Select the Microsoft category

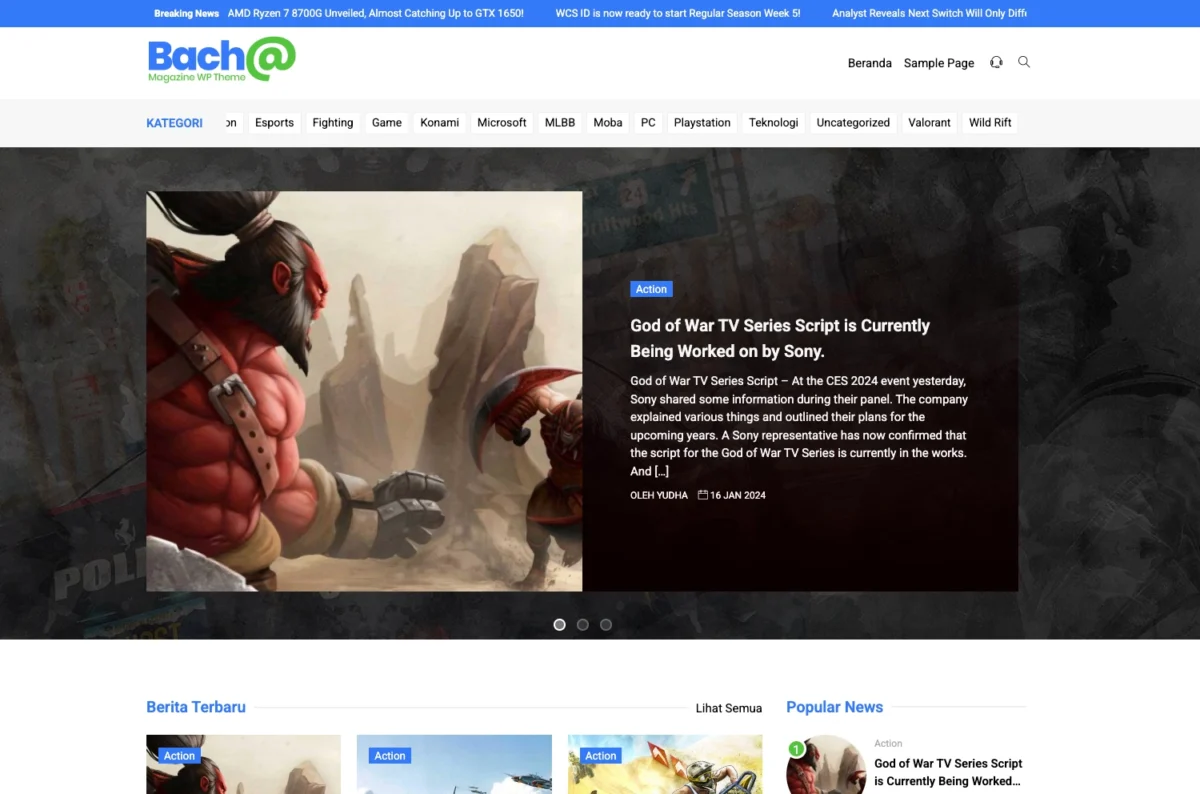pyautogui.click(x=502, y=123)
